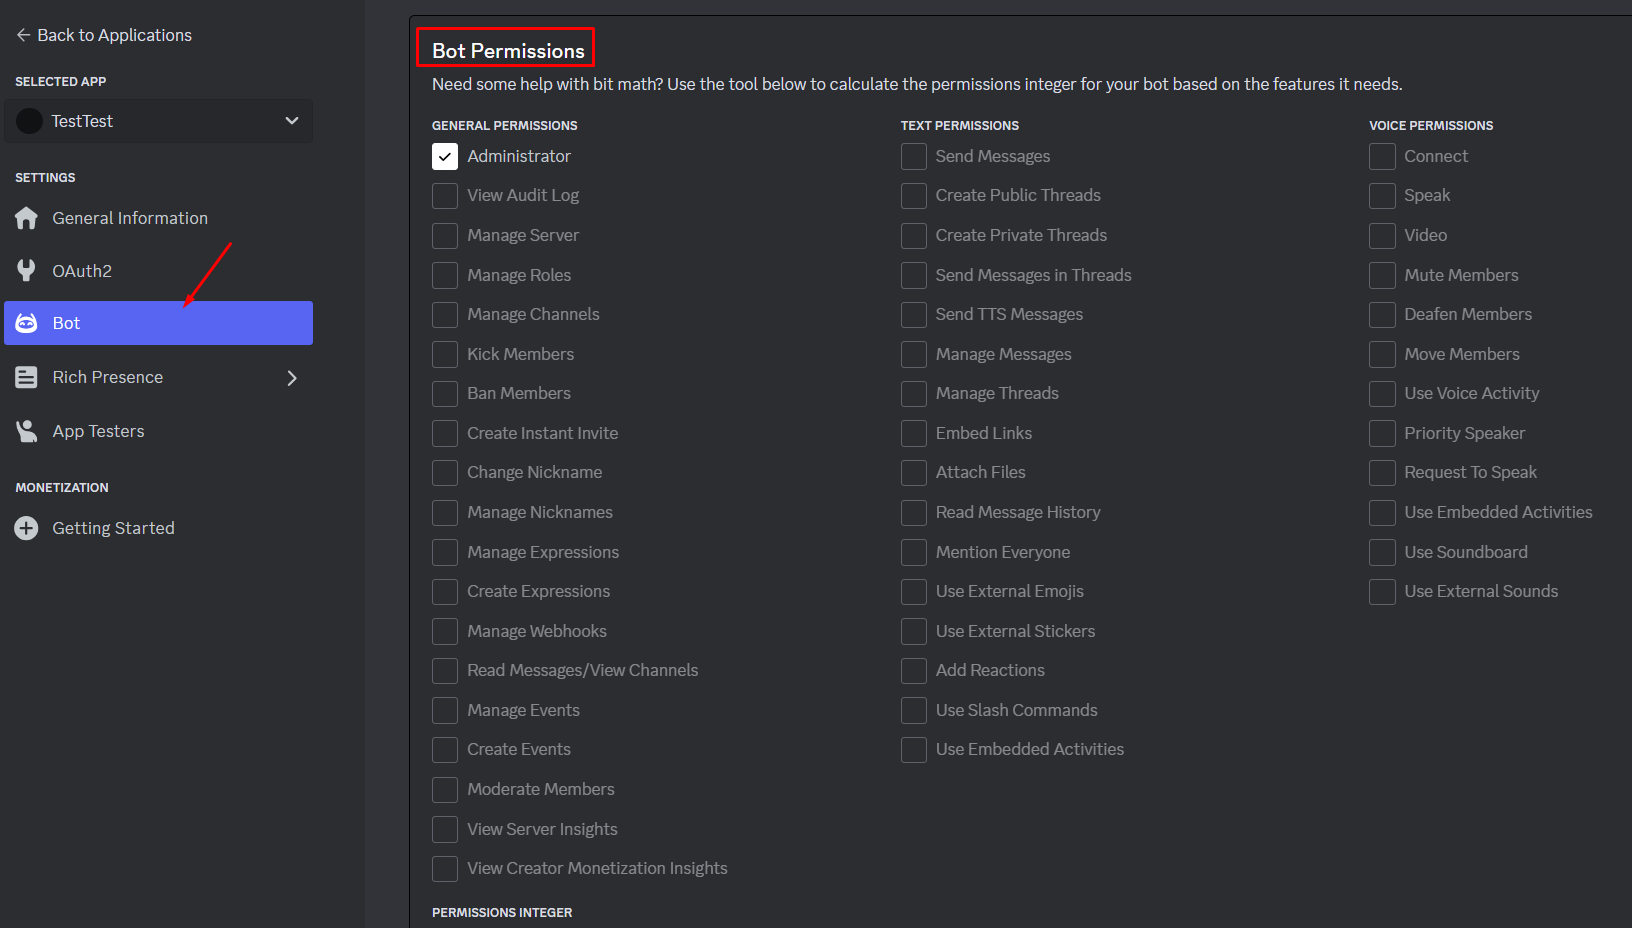Open the App Testers section
Viewport: 1632px width, 928px height.
(98, 431)
